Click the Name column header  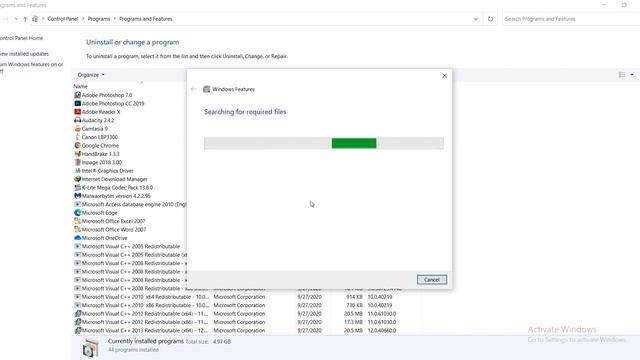pyautogui.click(x=81, y=86)
